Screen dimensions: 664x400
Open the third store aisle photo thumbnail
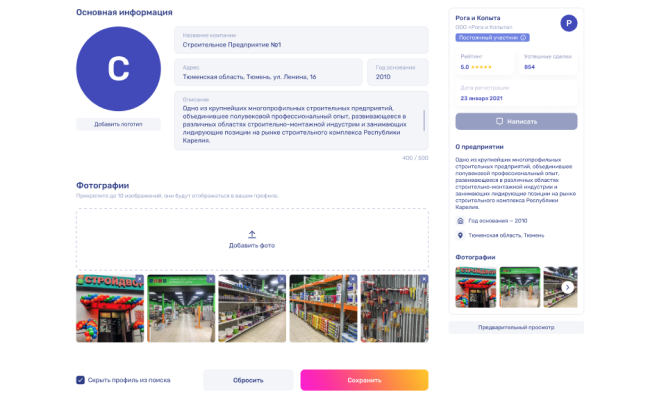[252, 309]
